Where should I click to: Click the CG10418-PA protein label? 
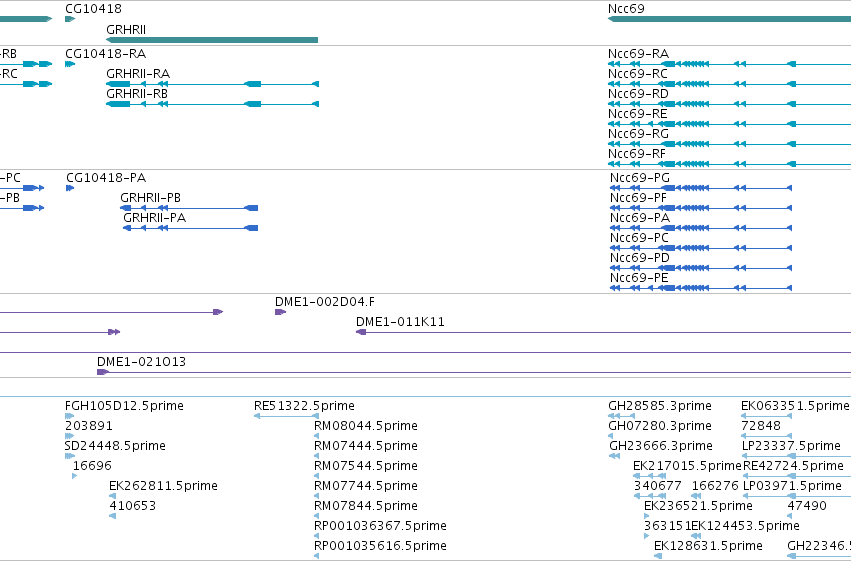pos(106,178)
